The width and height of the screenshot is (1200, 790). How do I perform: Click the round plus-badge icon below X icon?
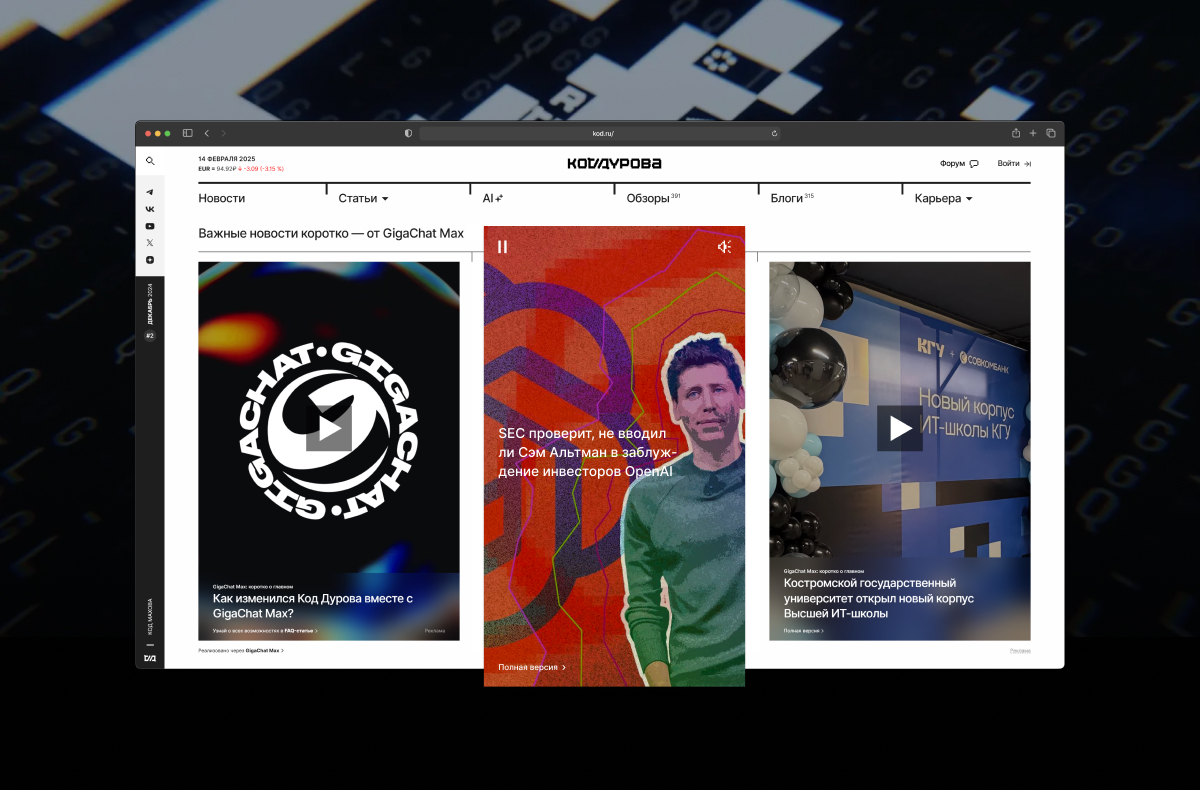(150, 260)
